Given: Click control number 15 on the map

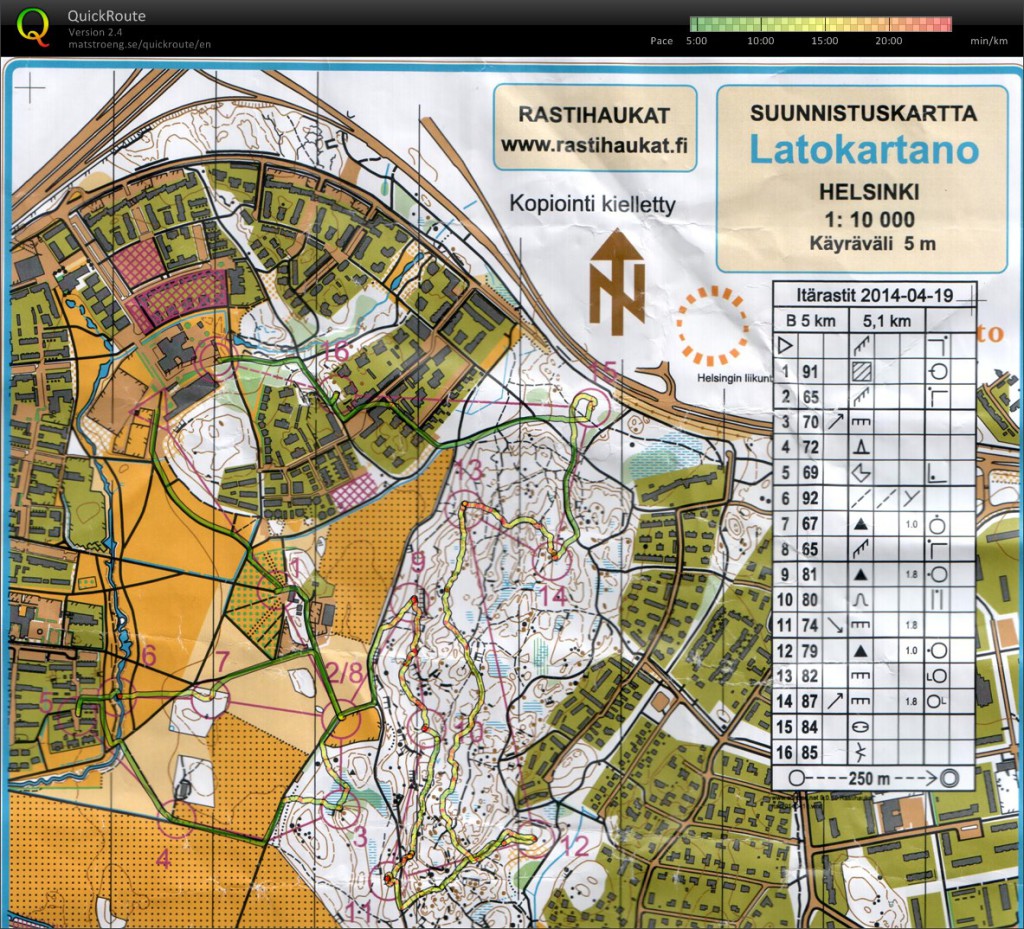Looking at the screenshot, I should point(603,373).
